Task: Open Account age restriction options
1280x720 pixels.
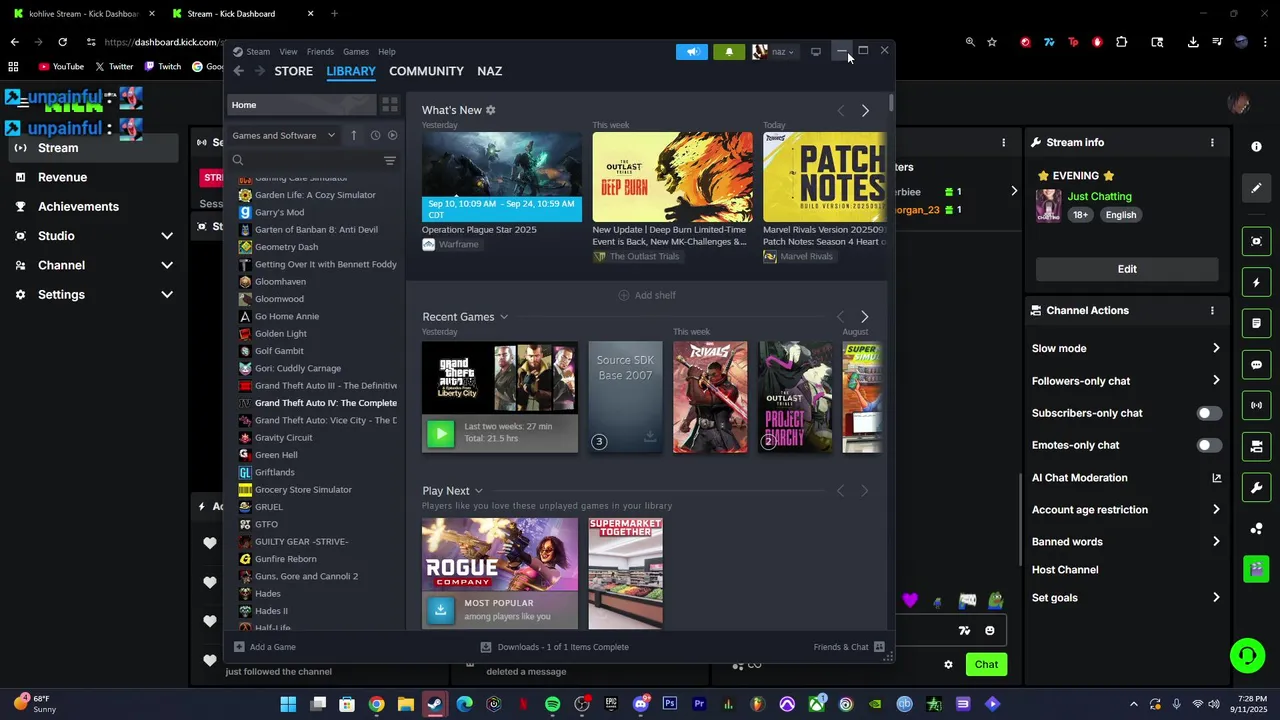Action: point(1127,509)
